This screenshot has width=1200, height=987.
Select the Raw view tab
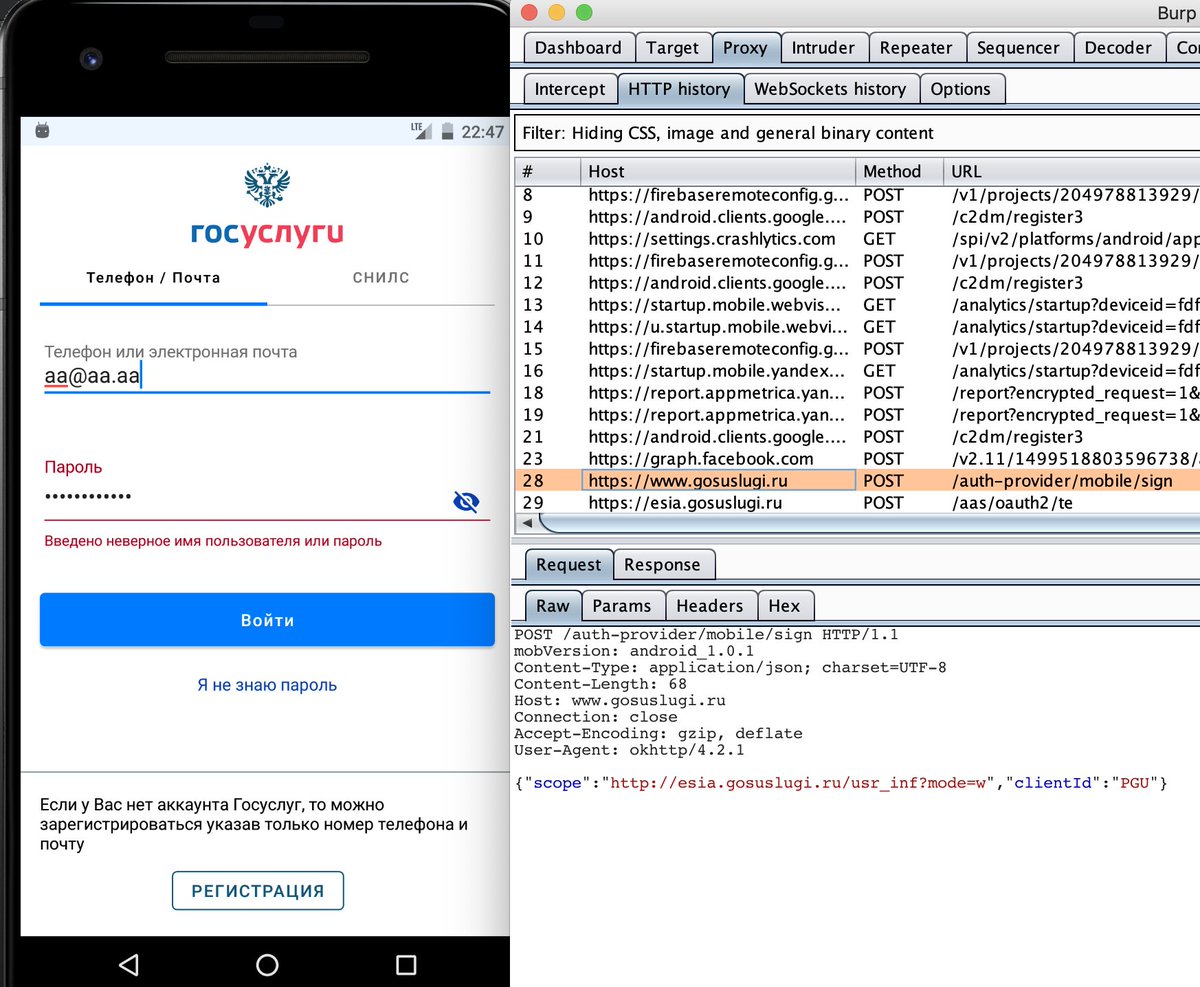point(553,606)
